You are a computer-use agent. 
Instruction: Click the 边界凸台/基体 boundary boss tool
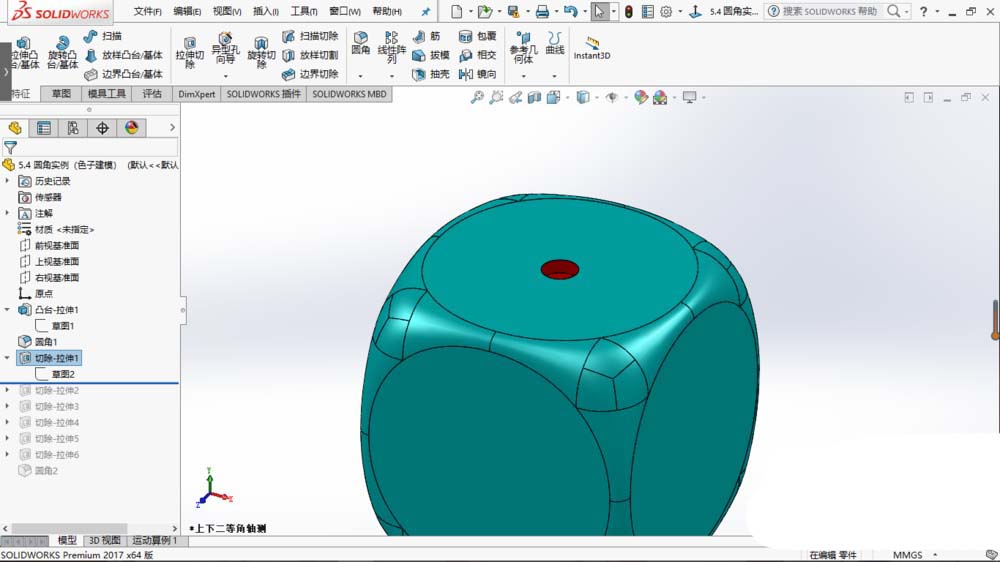point(124,75)
